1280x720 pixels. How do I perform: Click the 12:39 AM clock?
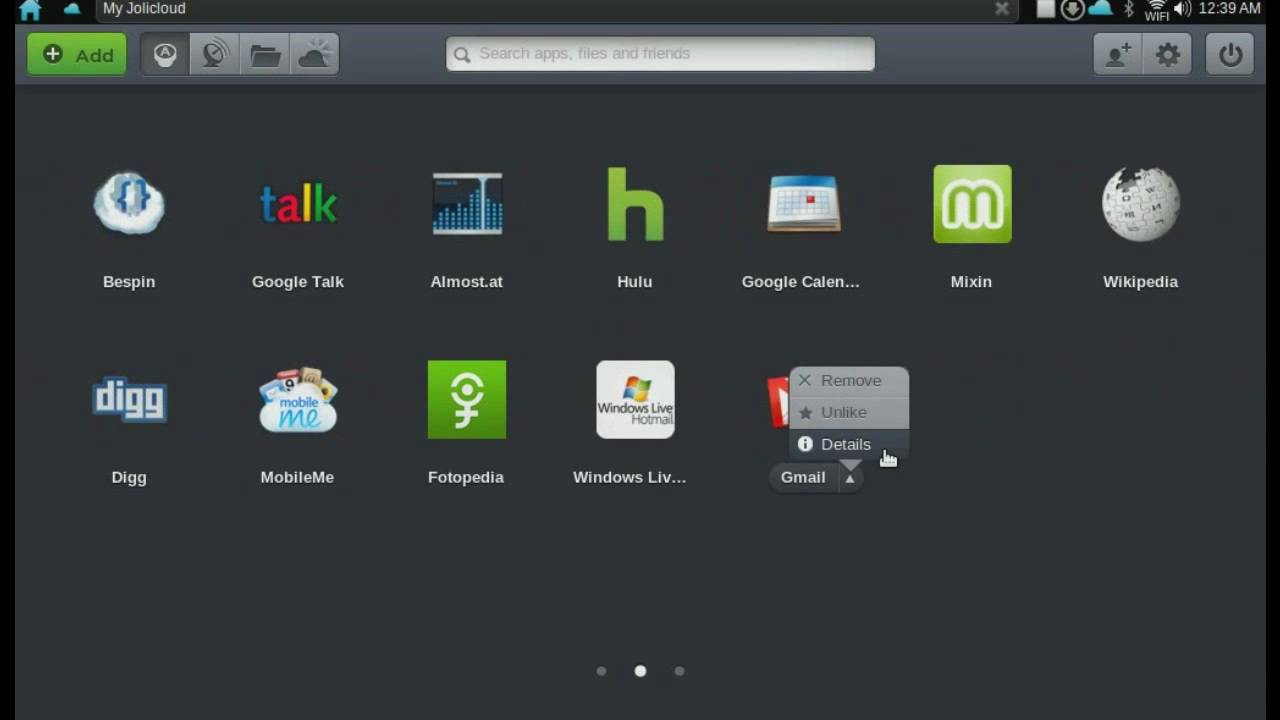pos(1229,9)
